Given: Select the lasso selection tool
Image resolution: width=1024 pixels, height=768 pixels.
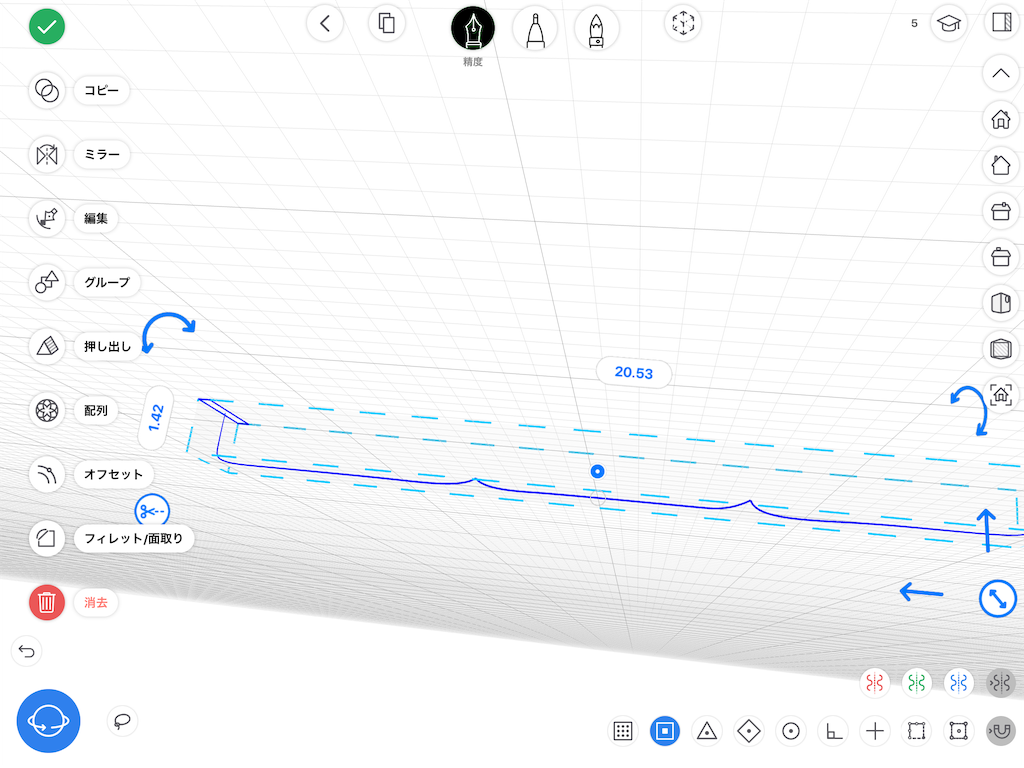Looking at the screenshot, I should click(x=122, y=721).
